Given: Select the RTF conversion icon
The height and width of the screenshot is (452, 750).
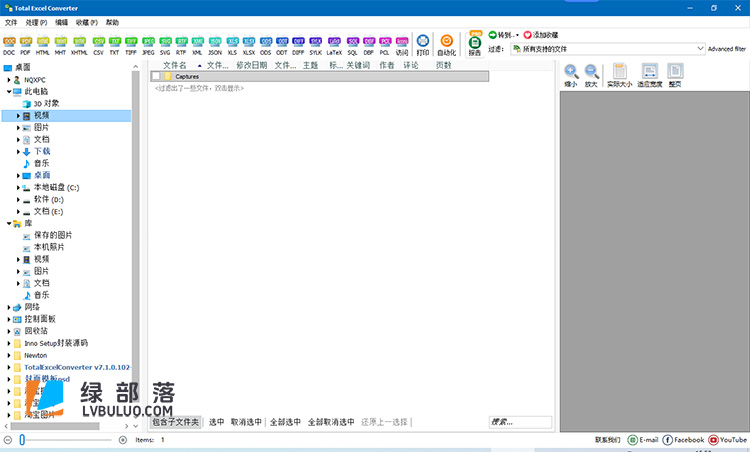Looking at the screenshot, I should [181, 45].
